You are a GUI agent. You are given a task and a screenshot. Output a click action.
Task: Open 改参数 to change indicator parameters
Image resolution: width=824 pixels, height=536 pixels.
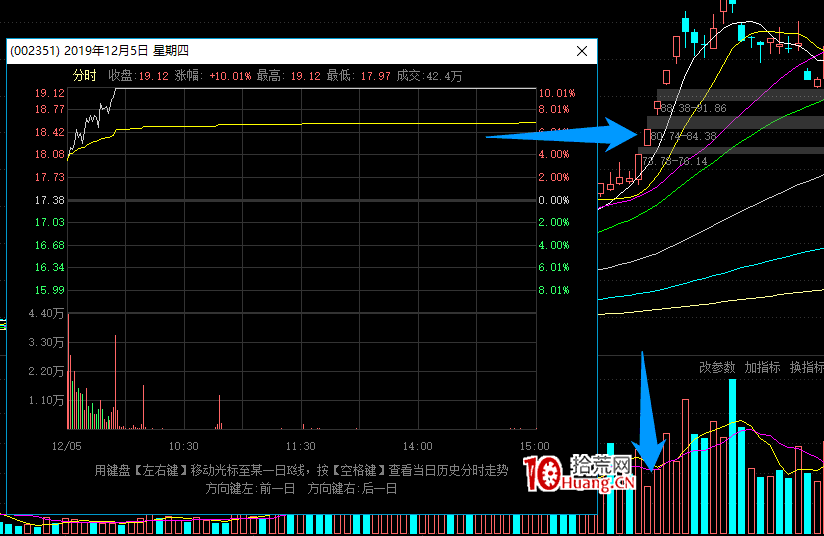coord(717,367)
